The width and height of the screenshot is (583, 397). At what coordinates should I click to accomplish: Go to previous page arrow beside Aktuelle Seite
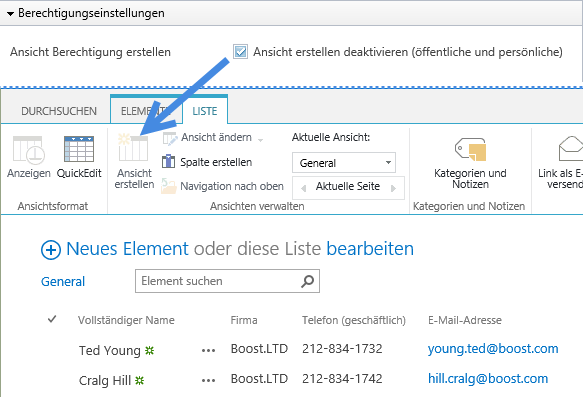click(303, 188)
